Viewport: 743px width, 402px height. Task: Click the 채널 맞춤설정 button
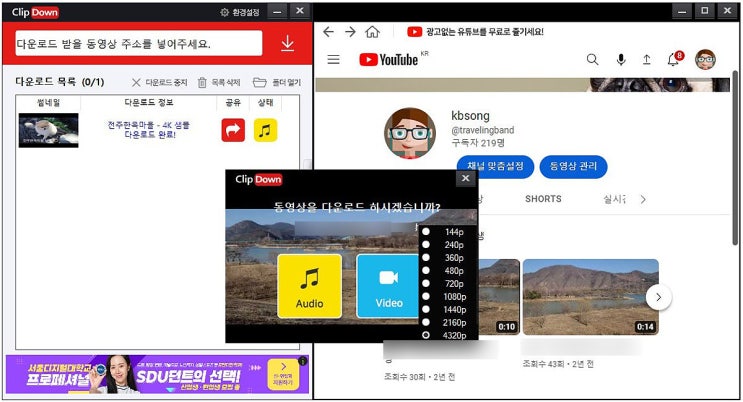pos(495,166)
